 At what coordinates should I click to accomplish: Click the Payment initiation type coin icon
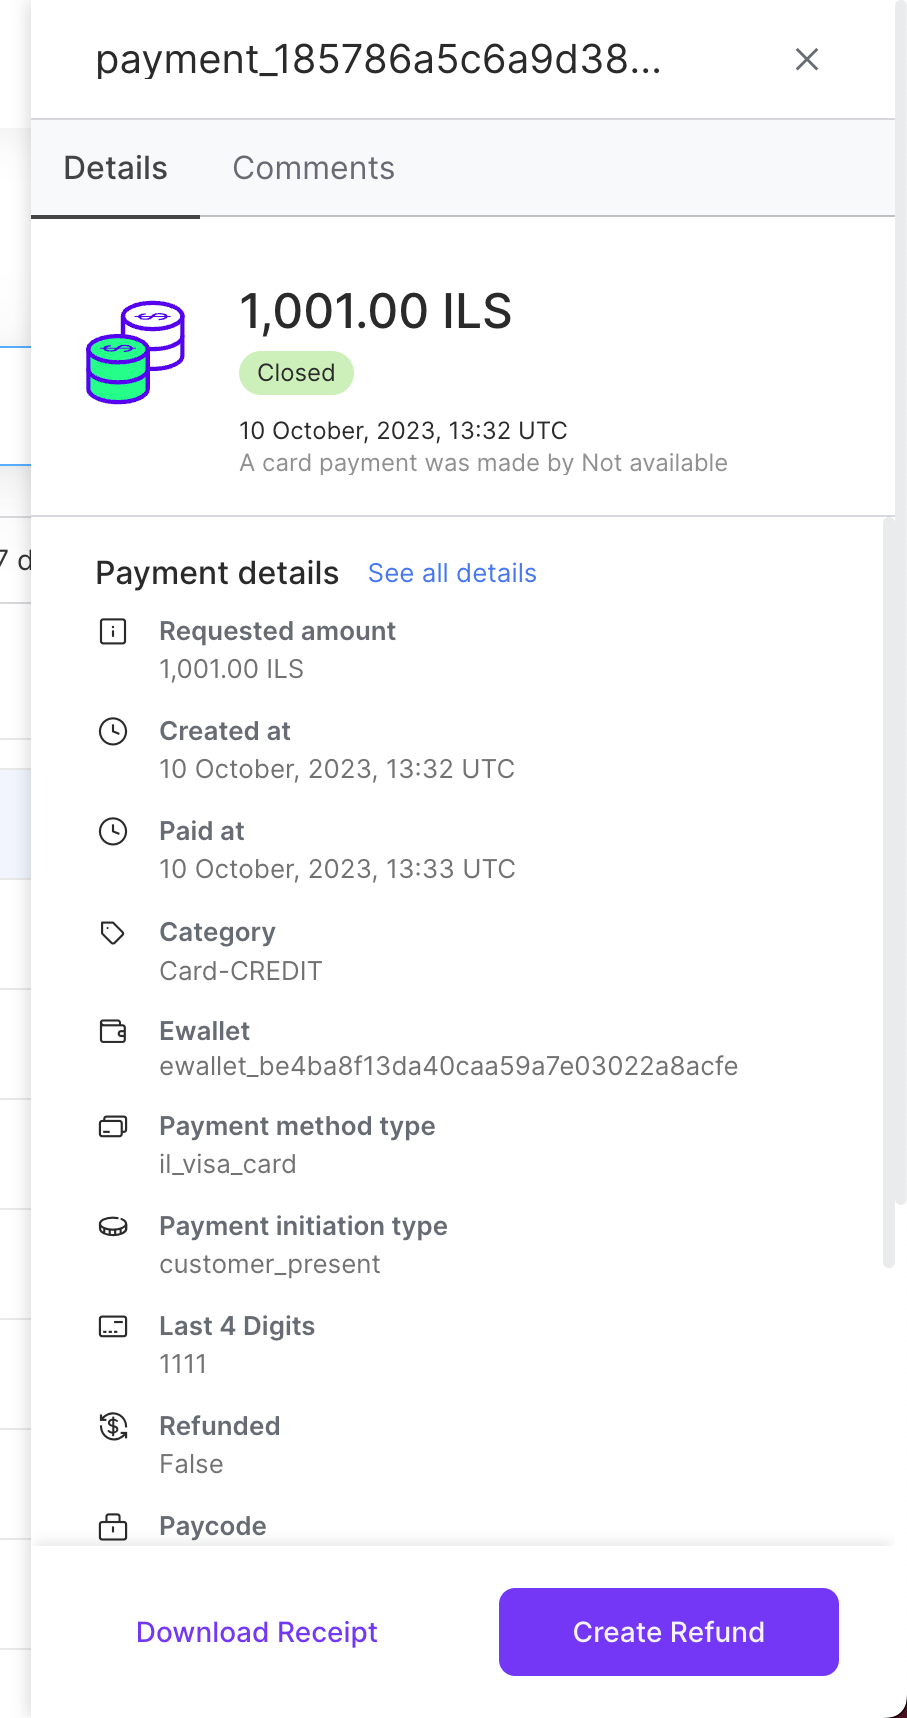(x=113, y=1227)
